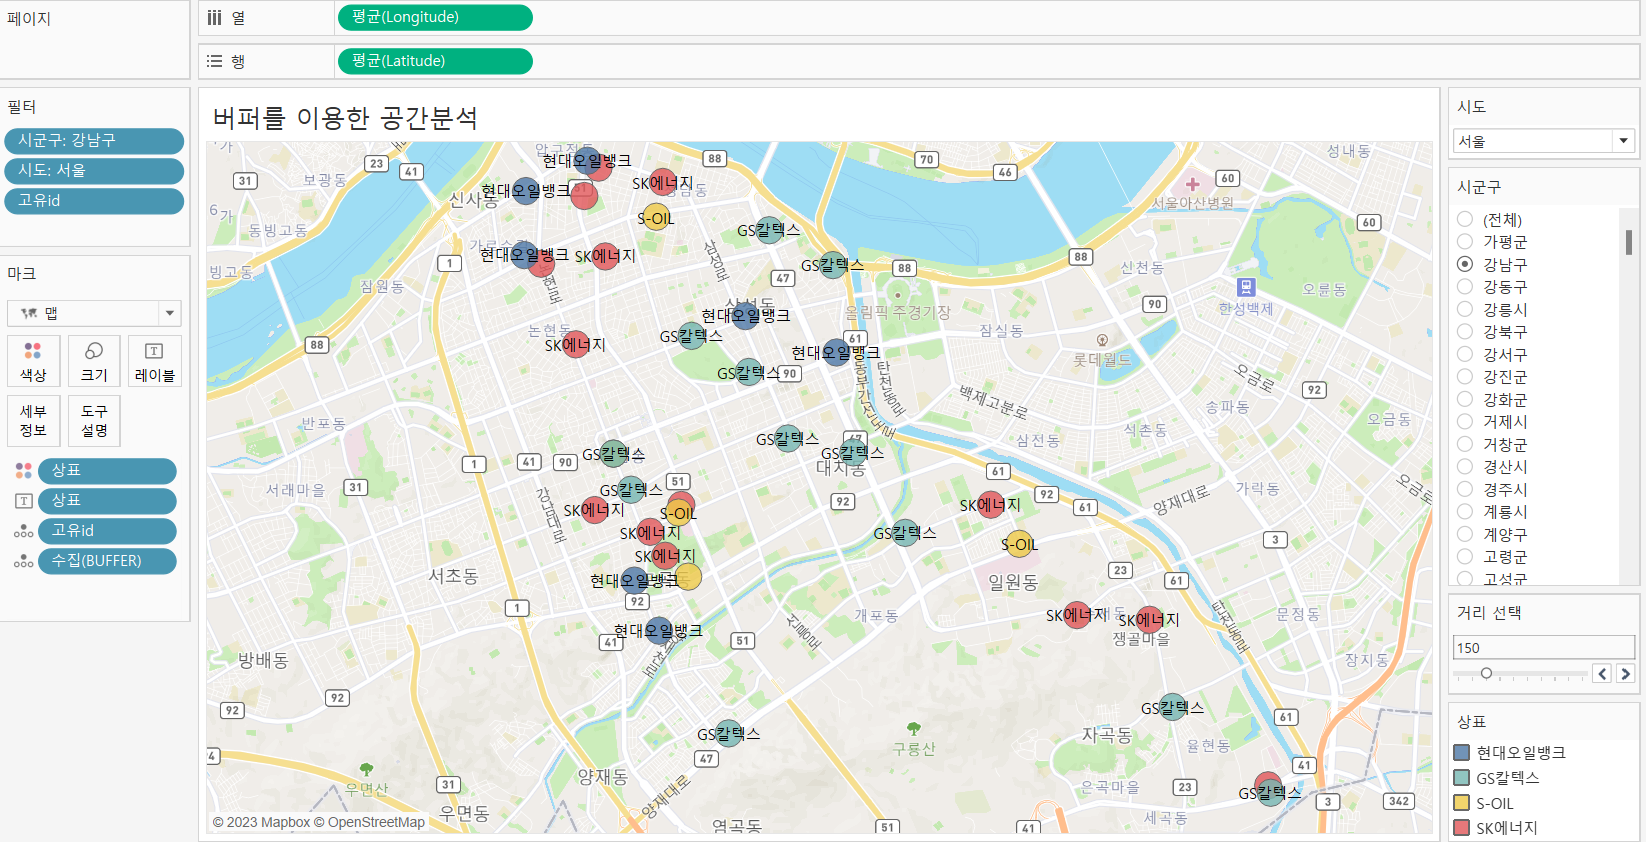
Task: Select the 강북구 radio option
Action: (1465, 331)
